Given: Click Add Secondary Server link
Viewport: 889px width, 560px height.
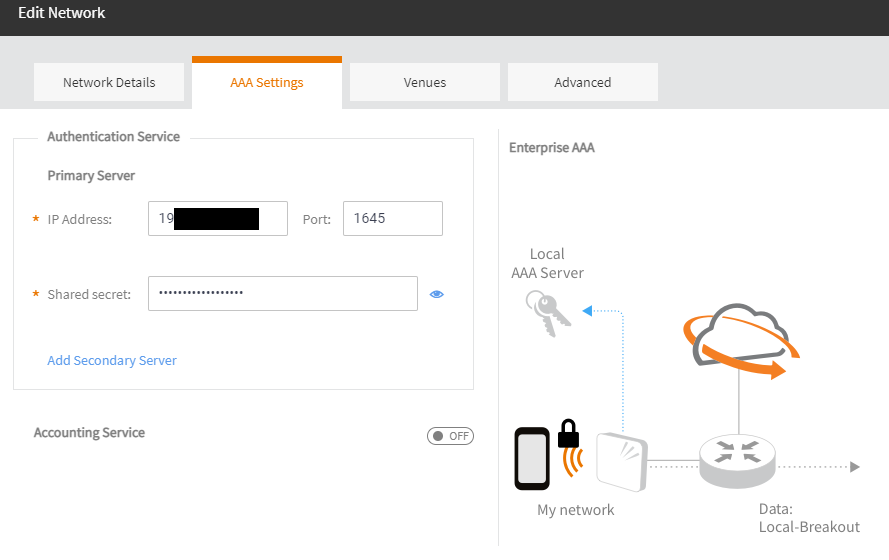Looking at the screenshot, I should (x=112, y=360).
